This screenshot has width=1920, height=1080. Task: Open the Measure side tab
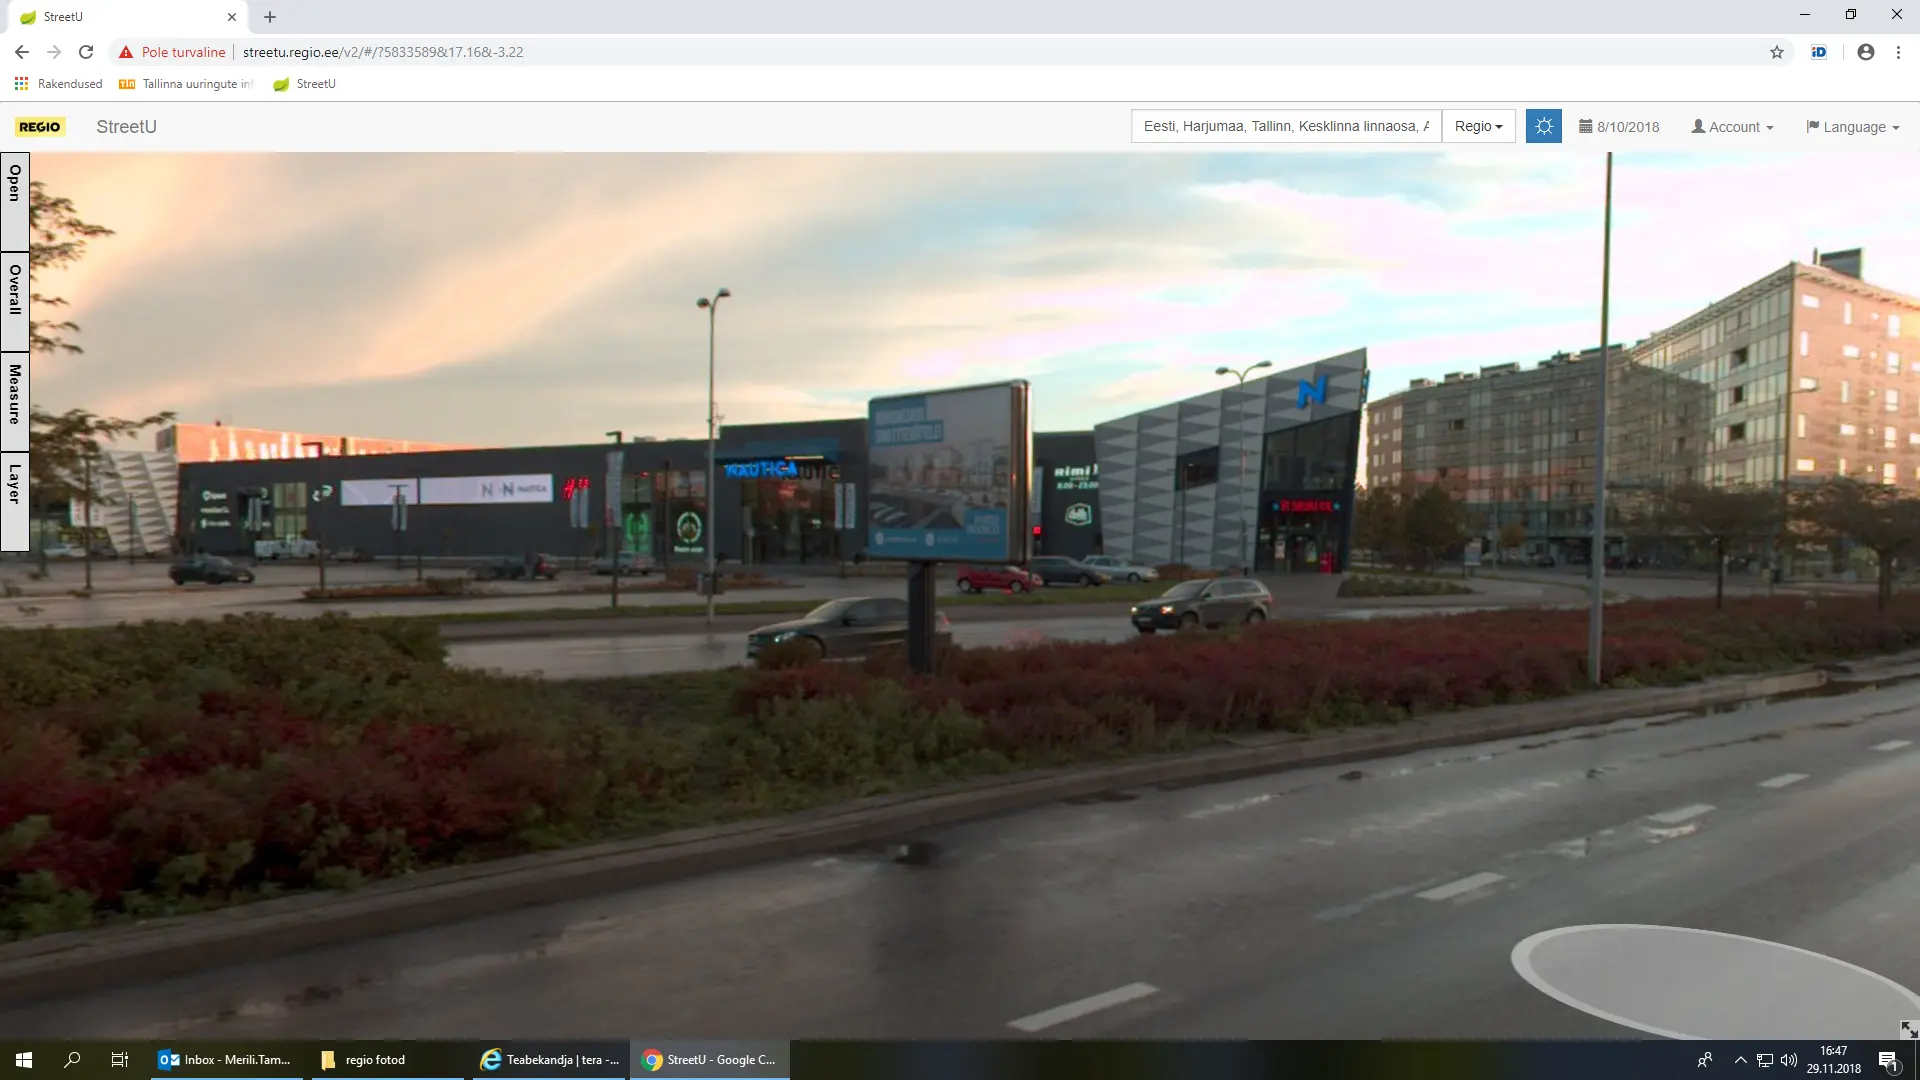tap(14, 400)
